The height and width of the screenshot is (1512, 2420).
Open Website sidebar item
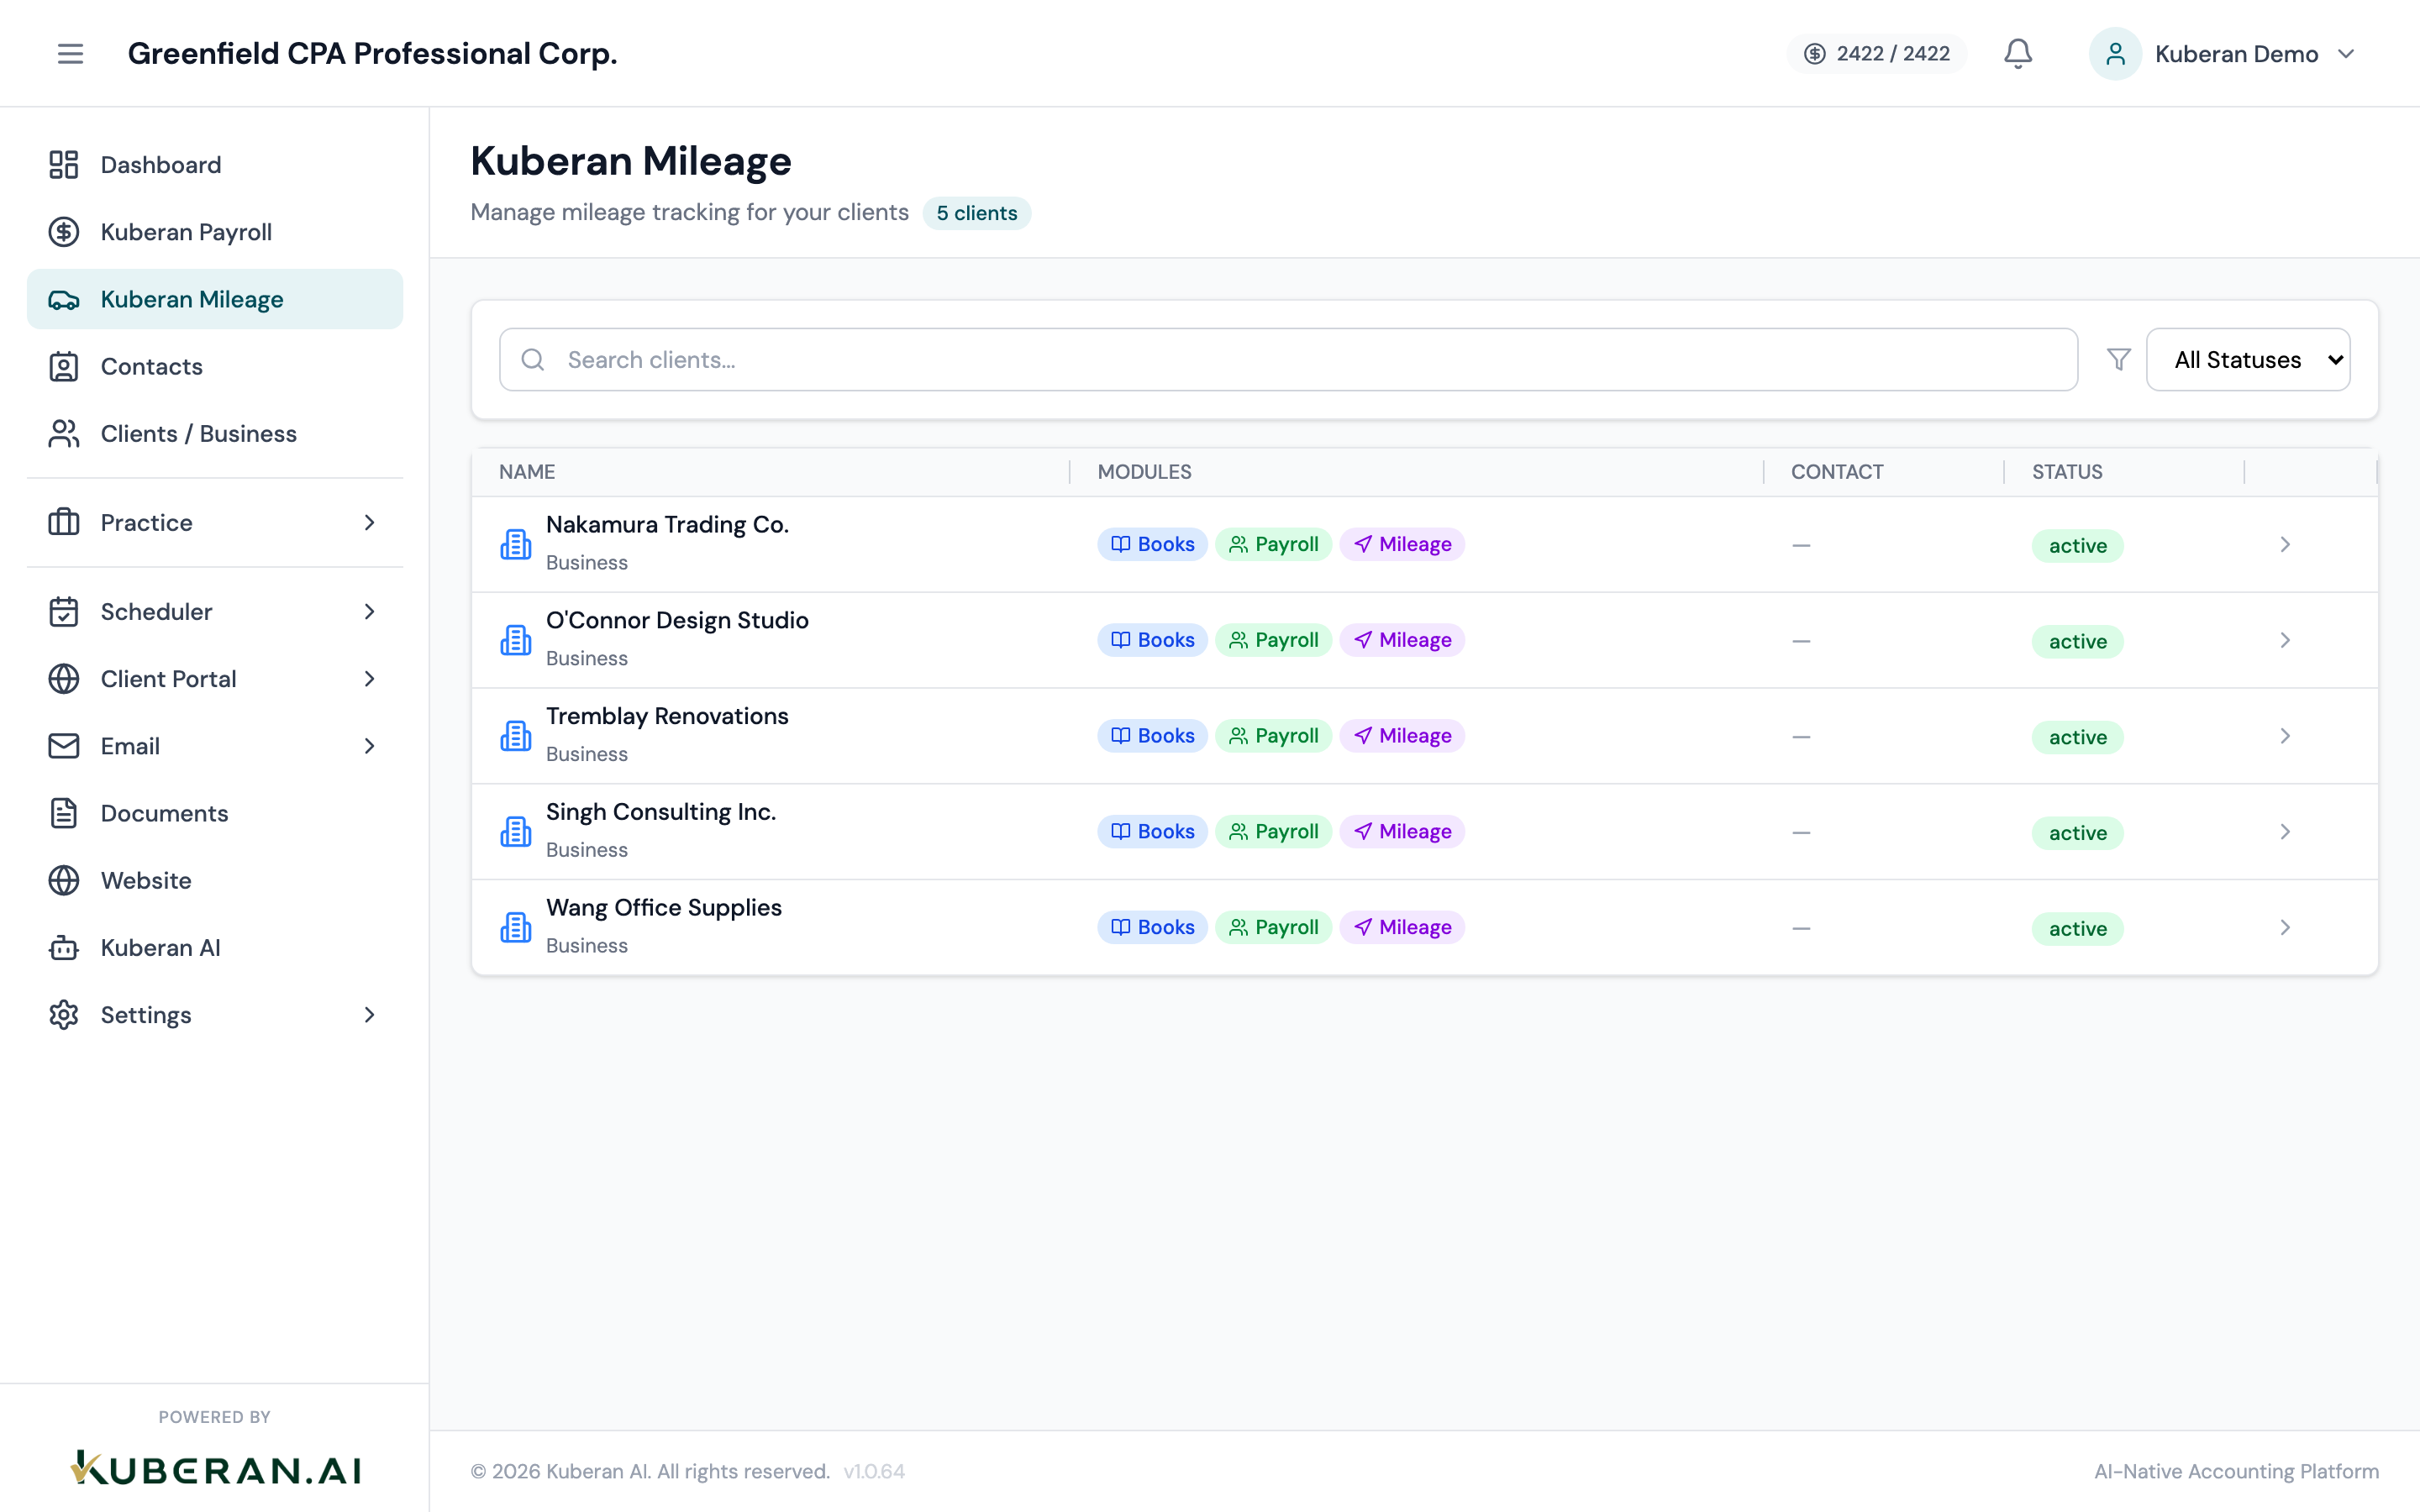(x=215, y=880)
